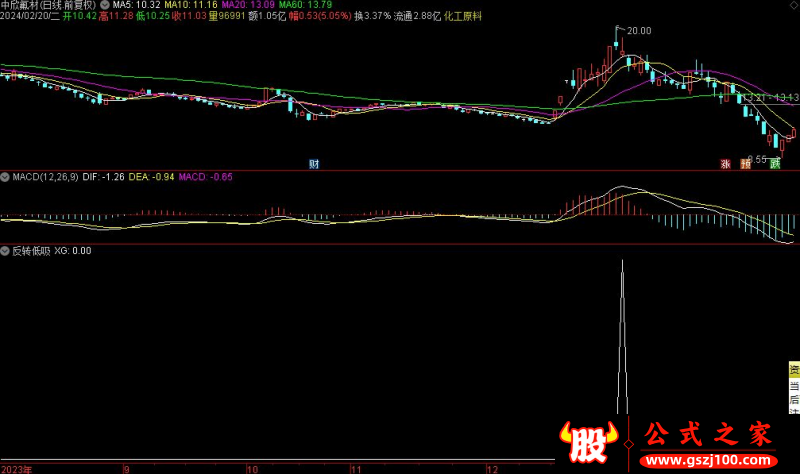Click the green 跌 marker icon
The image size is (800, 474).
point(774,163)
